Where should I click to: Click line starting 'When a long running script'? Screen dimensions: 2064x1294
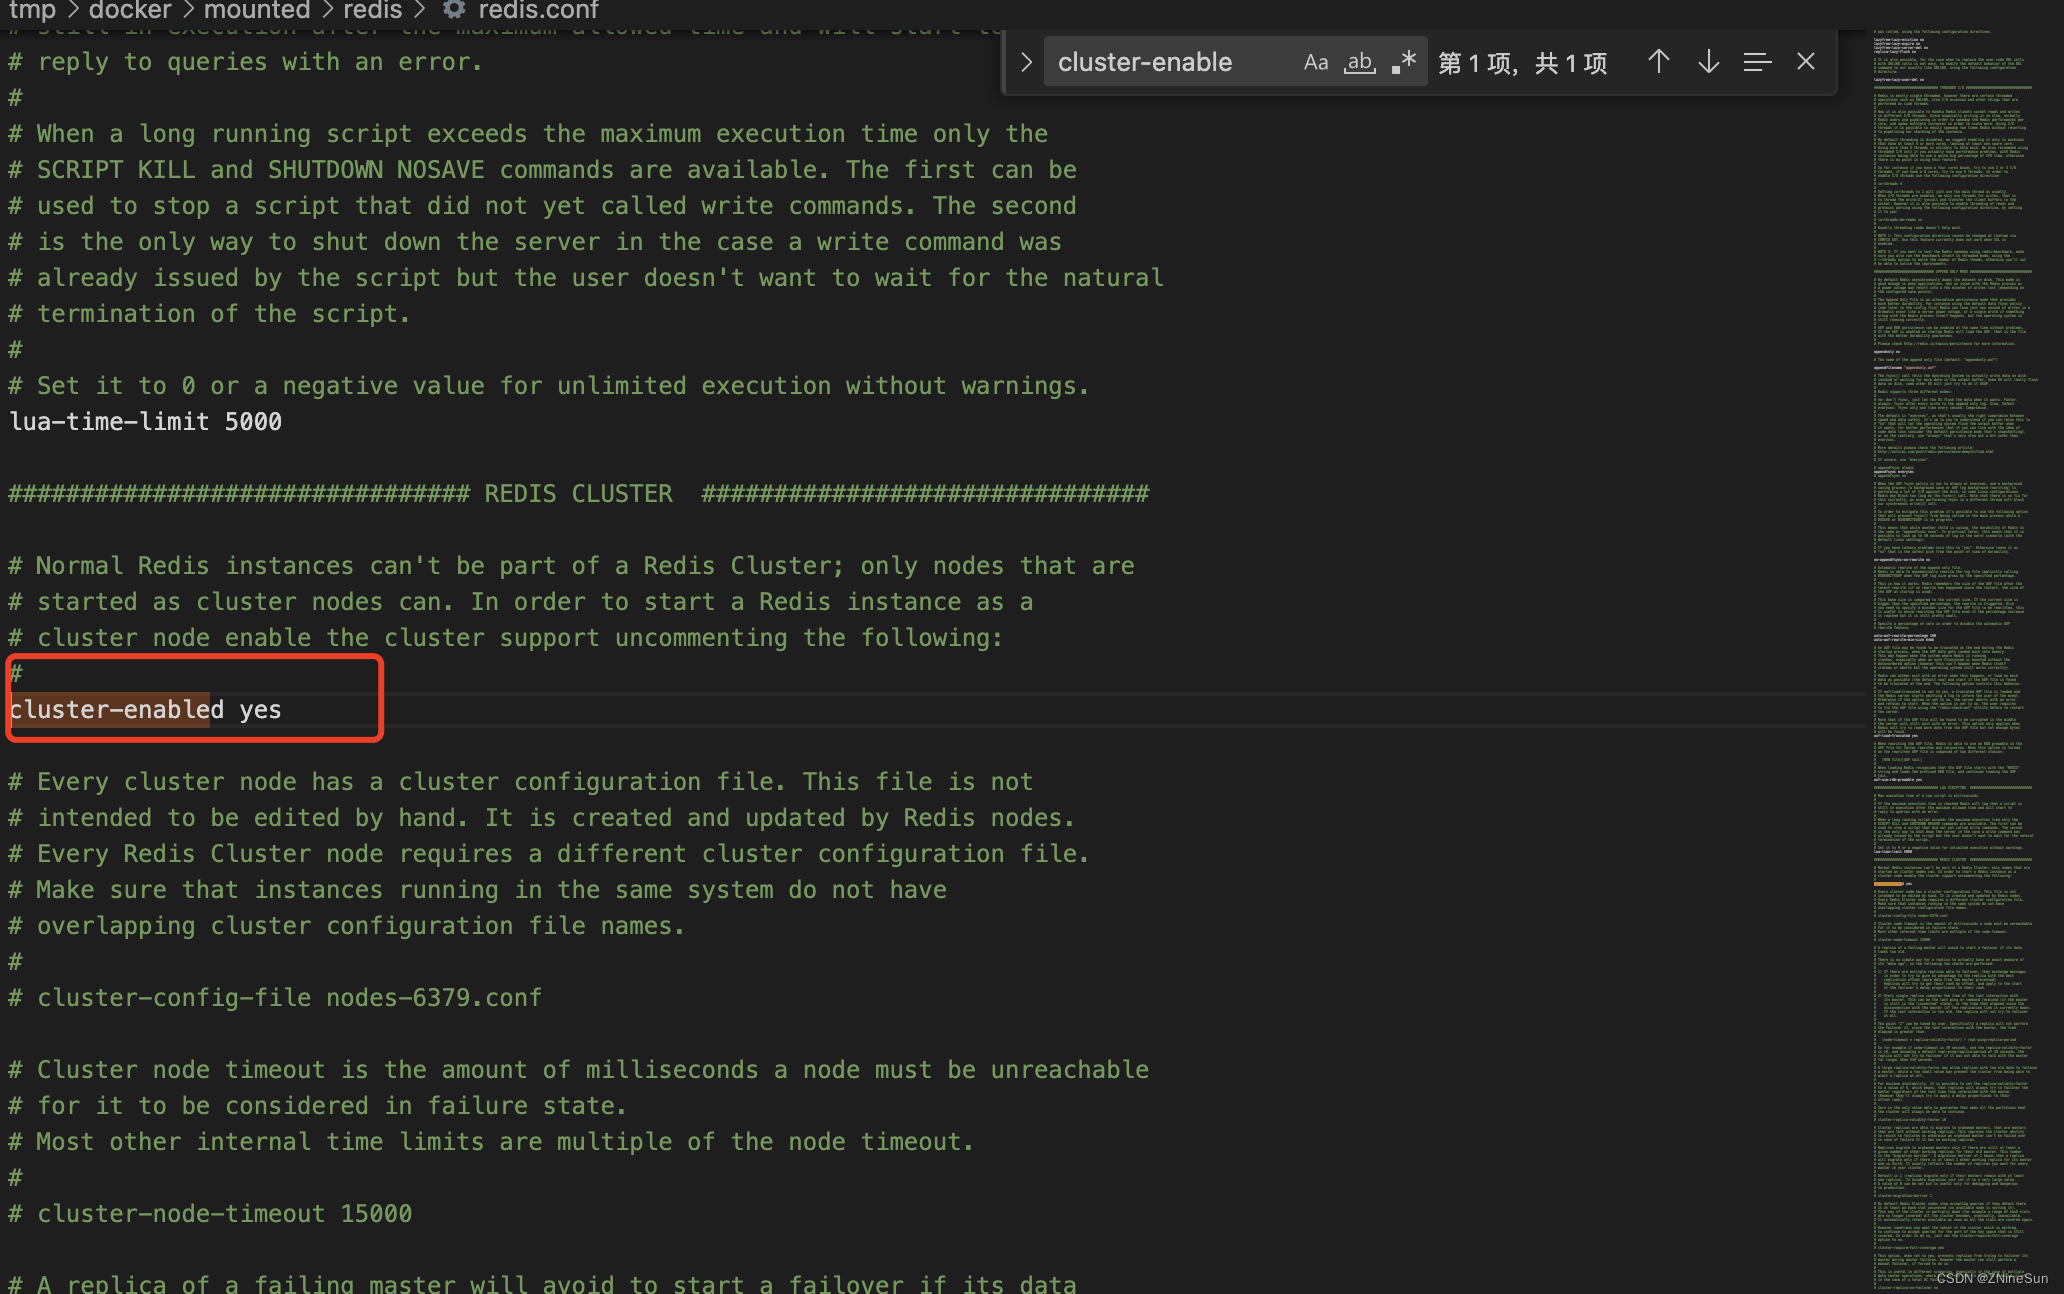pyautogui.click(x=528, y=133)
